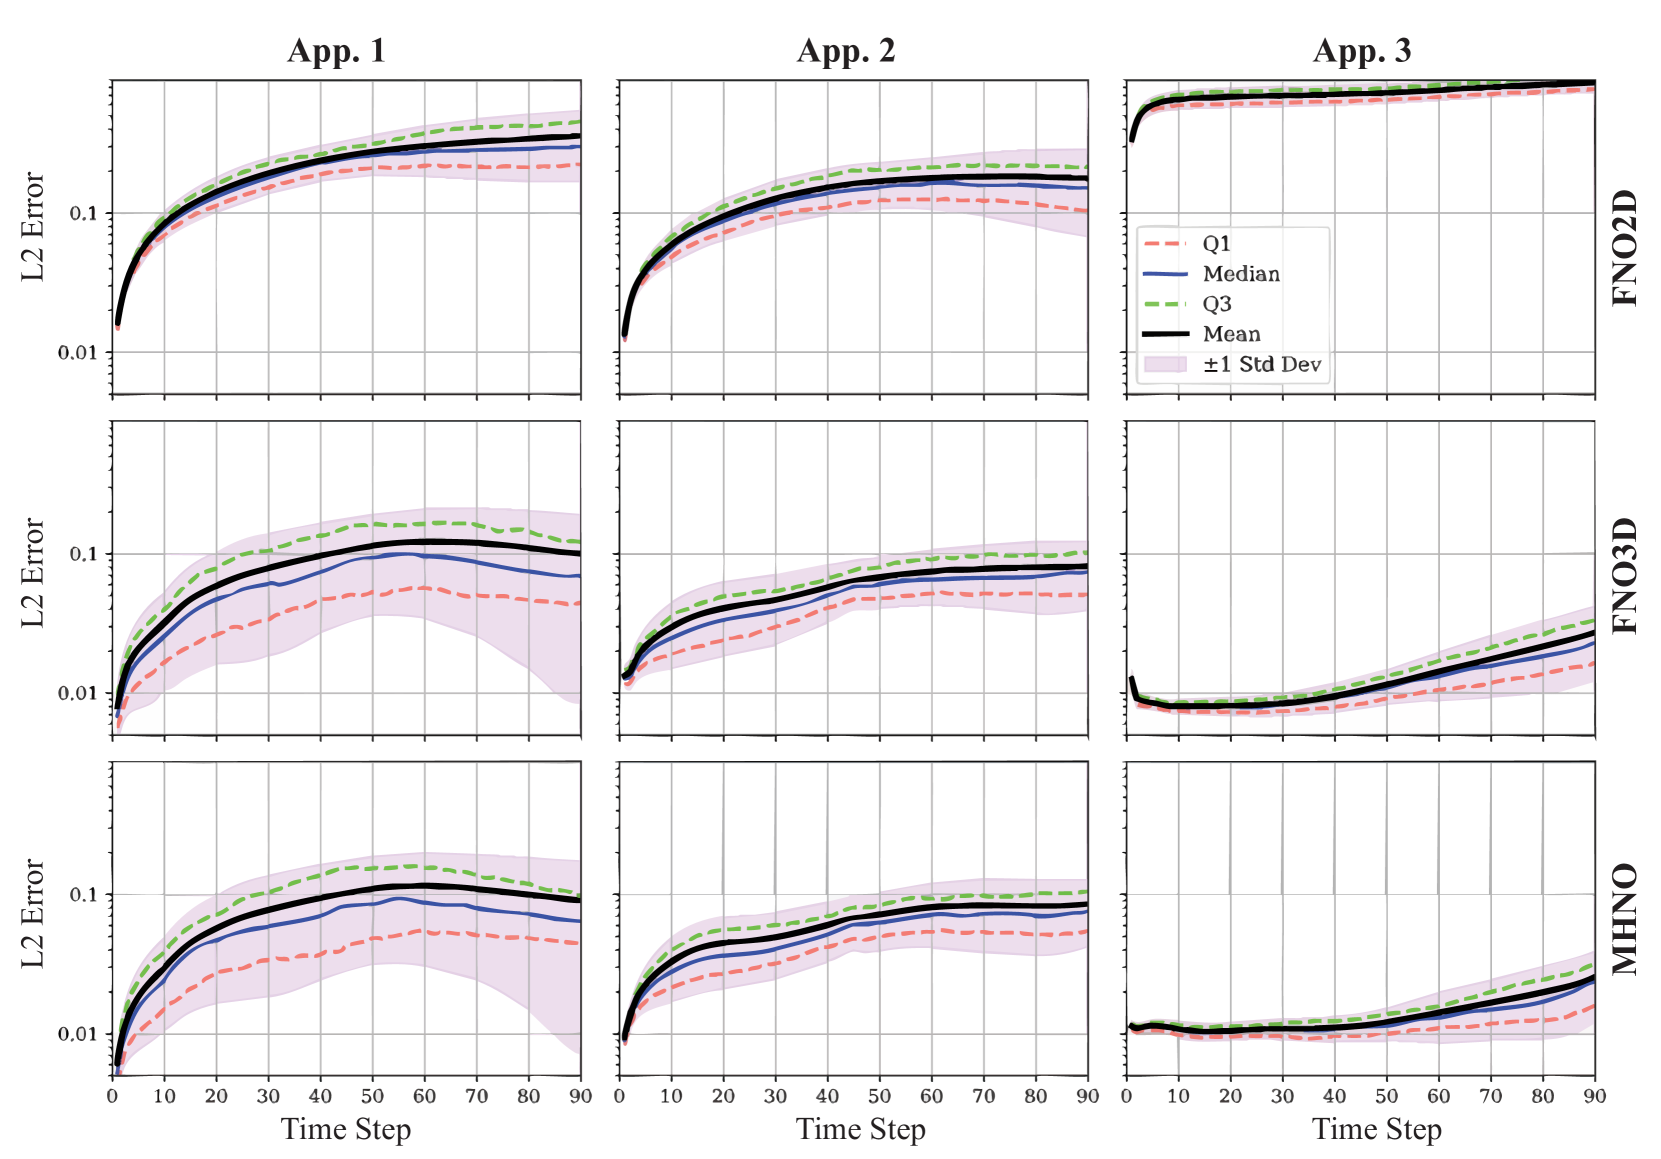Click the 'L2 Error' y-axis label of bottom row

33,913
